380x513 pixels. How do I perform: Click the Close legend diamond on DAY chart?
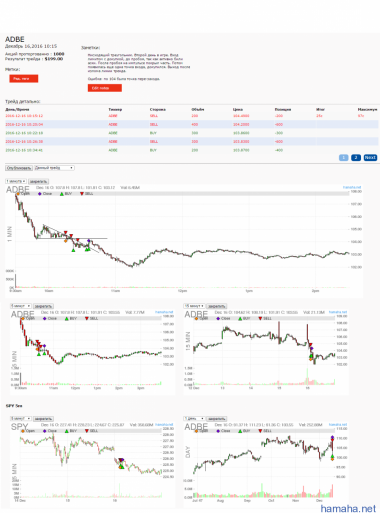218,431
